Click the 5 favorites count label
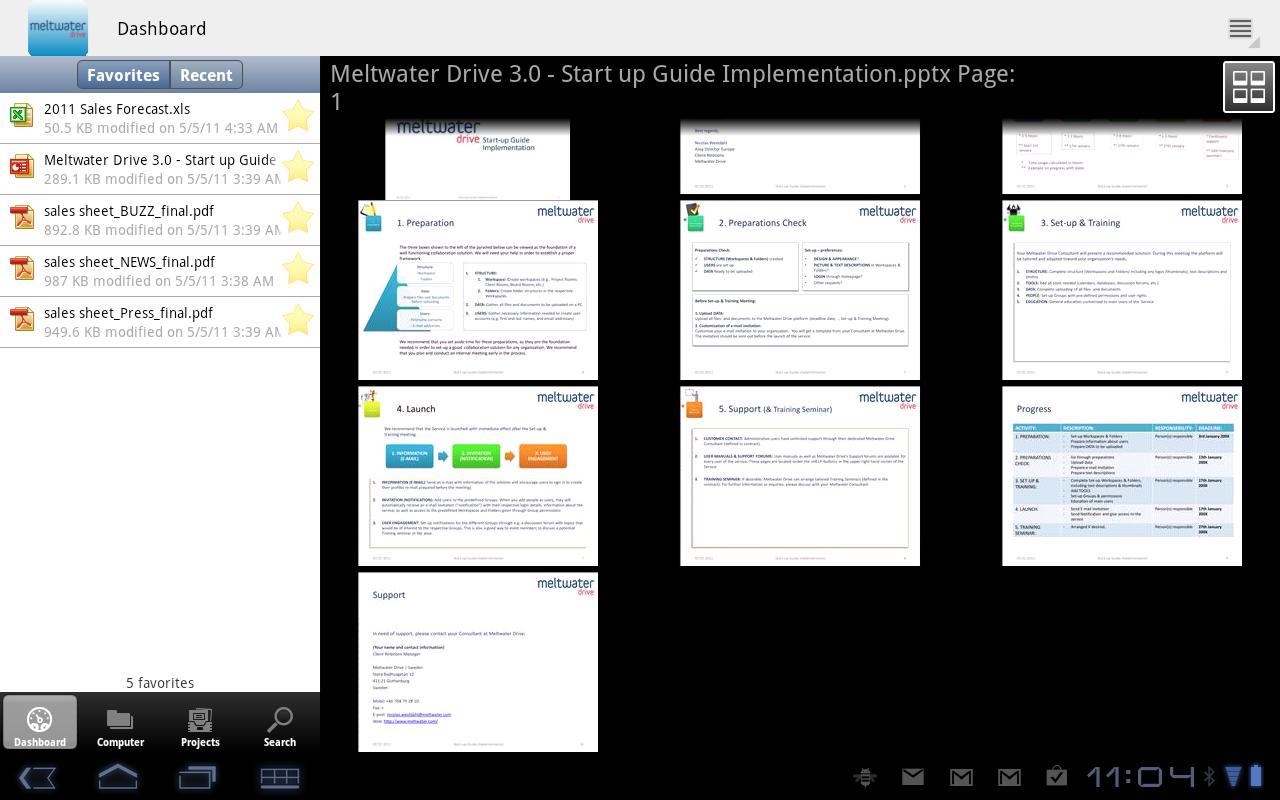 [160, 683]
